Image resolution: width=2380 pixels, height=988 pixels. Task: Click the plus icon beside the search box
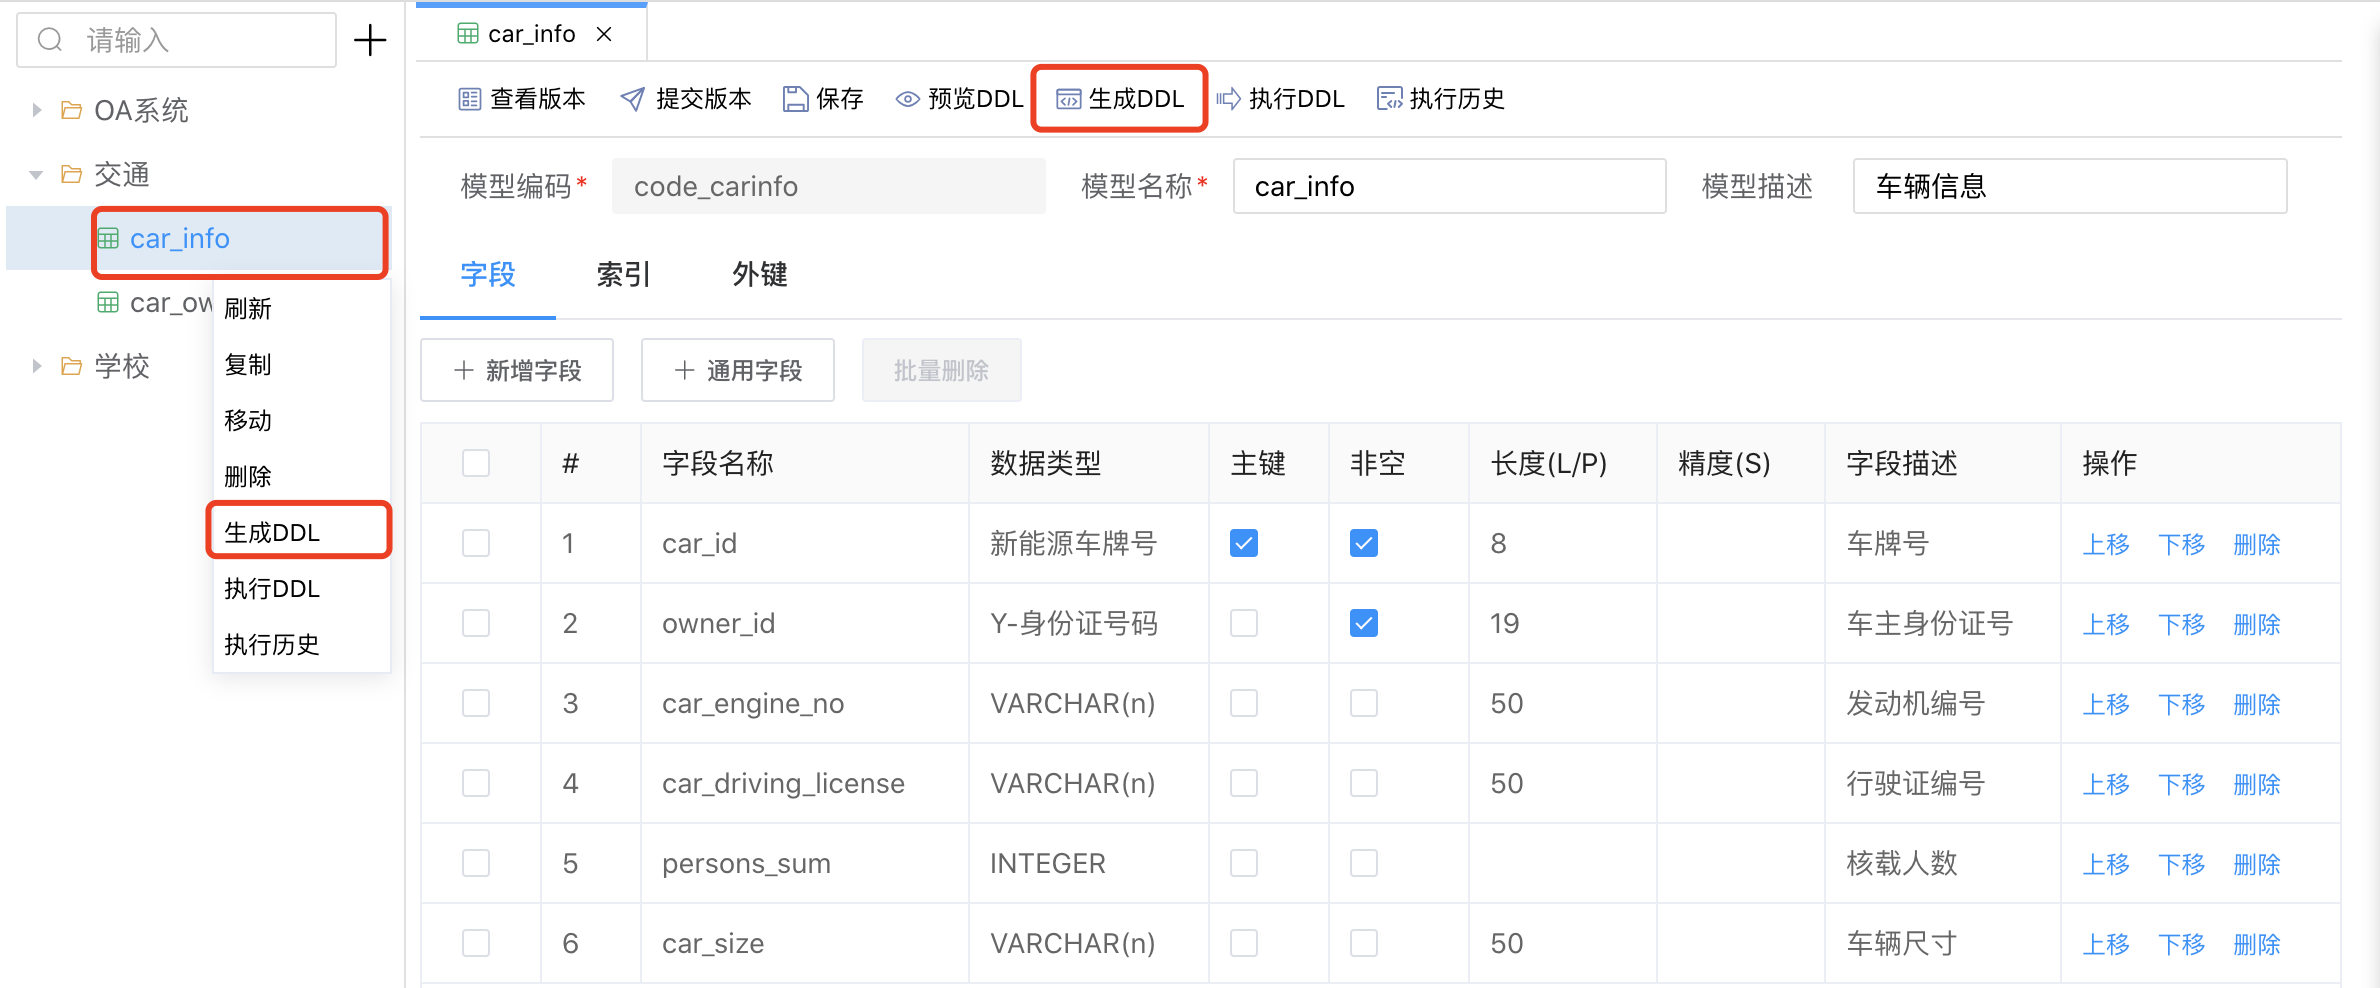[x=370, y=41]
